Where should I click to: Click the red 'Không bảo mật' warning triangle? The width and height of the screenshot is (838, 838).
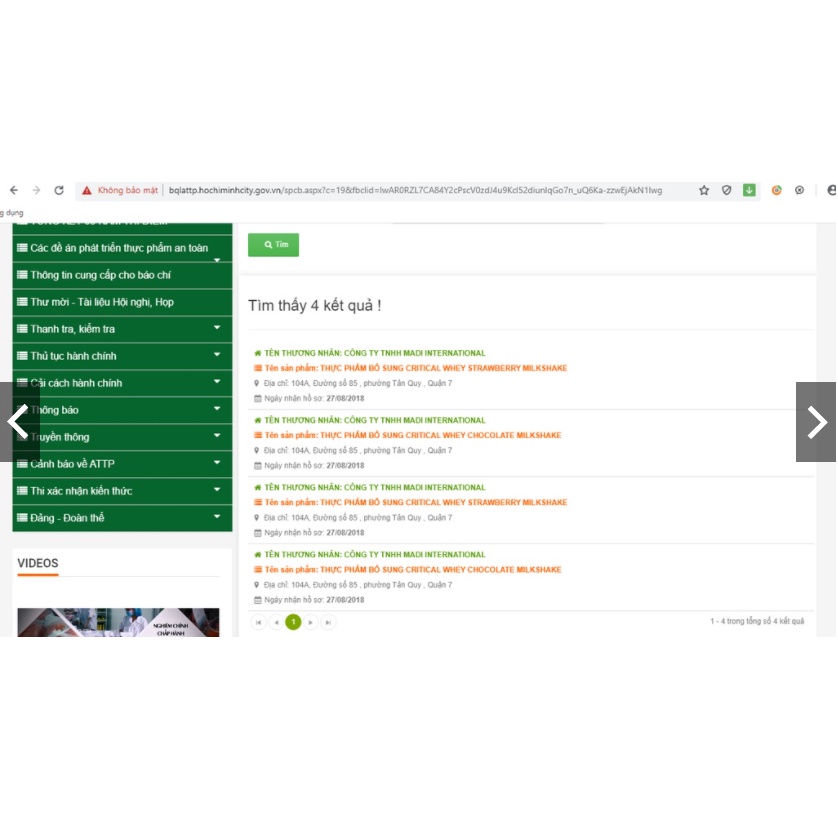pyautogui.click(x=87, y=190)
